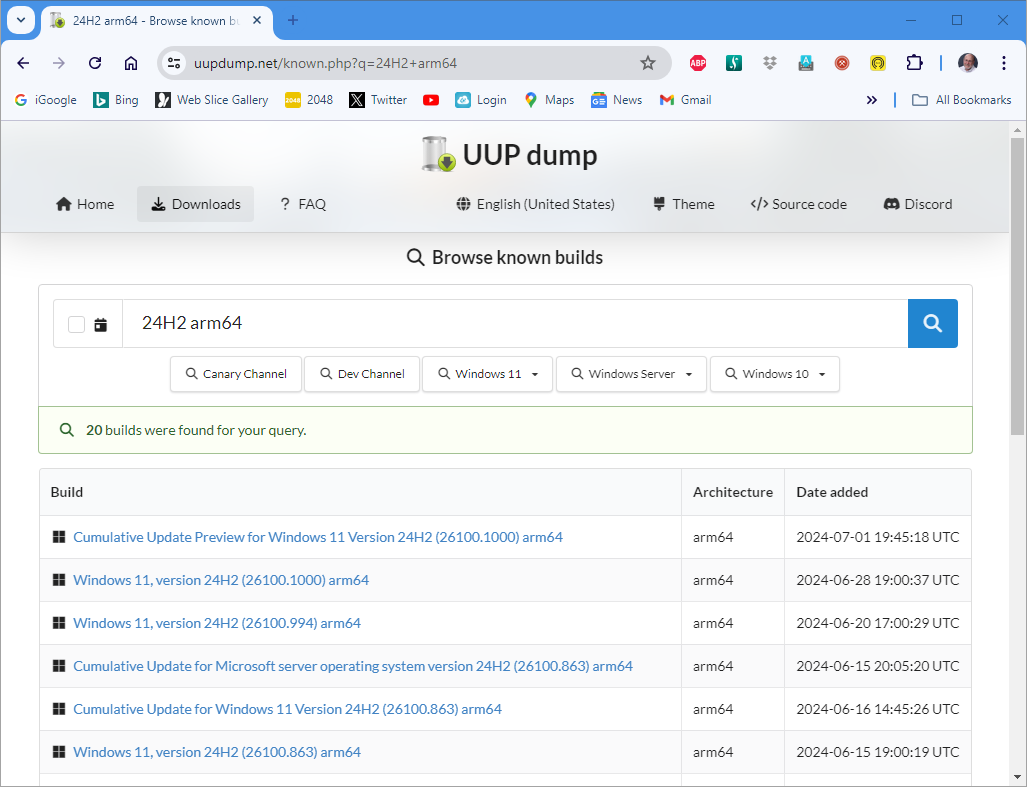Screen dimensions: 1027x787
Task: Bookmark the page with the star icon
Action: 648,62
